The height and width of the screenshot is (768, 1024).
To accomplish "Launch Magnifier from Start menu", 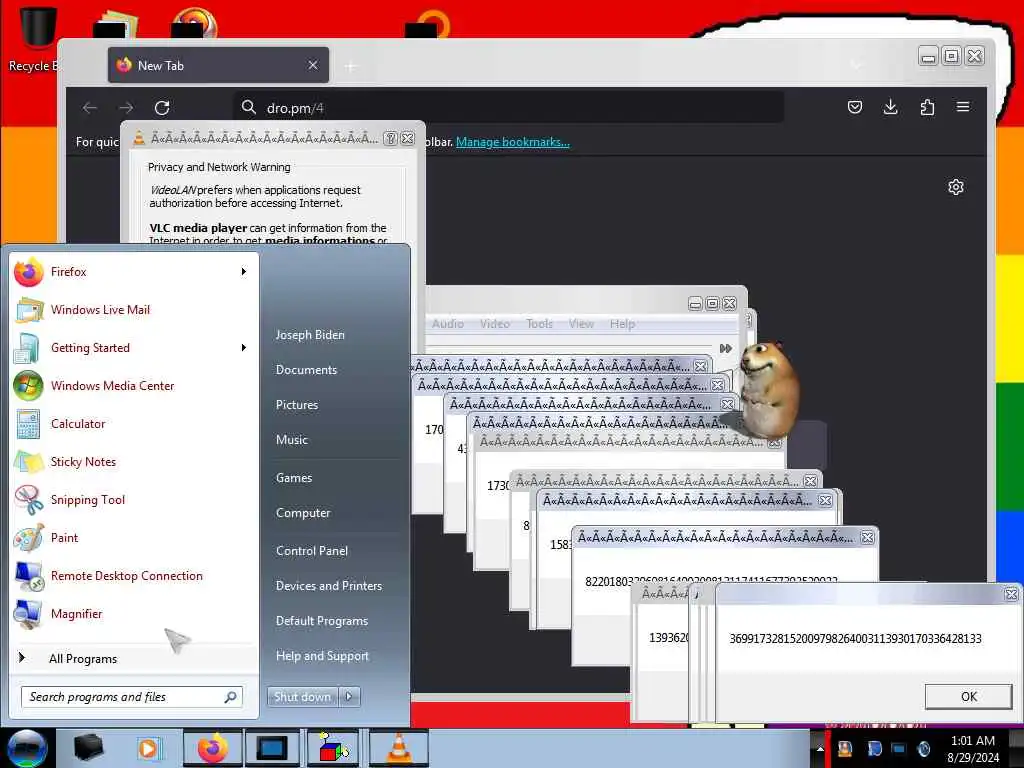I will click(x=133, y=613).
